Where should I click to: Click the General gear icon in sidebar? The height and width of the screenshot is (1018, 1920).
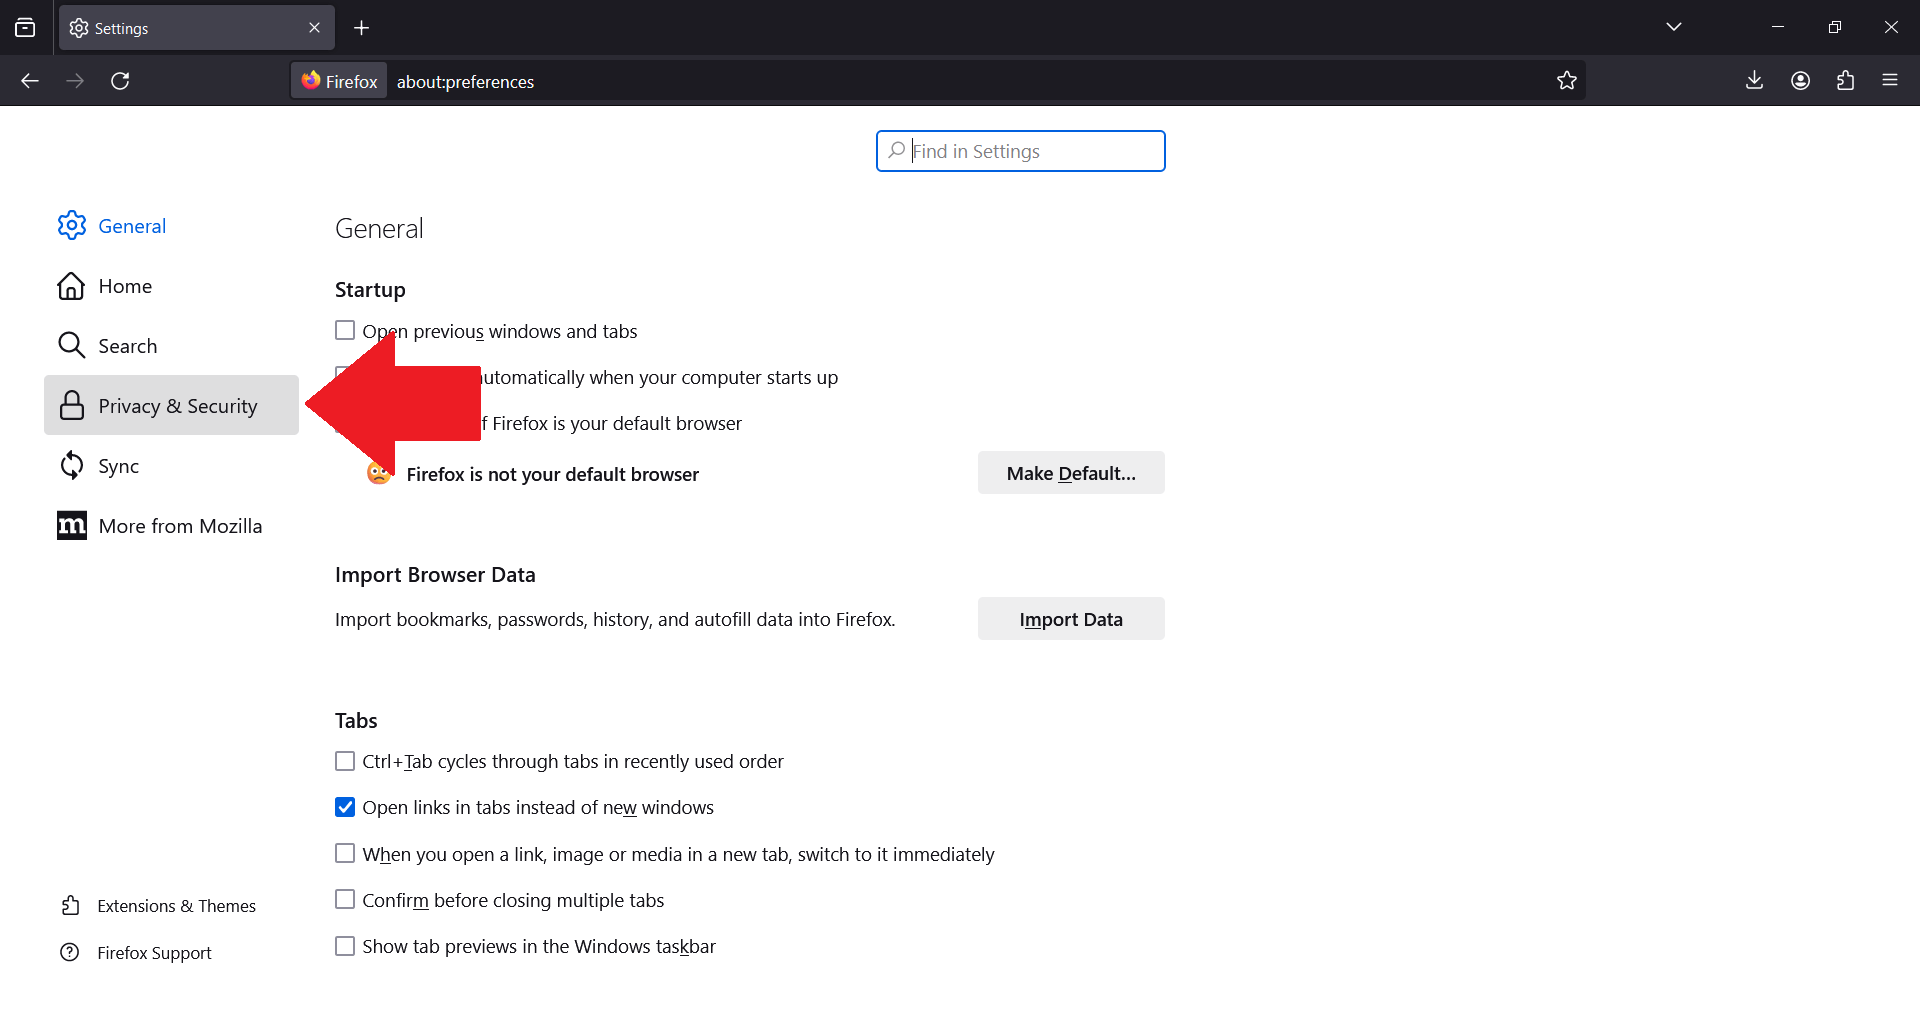[x=71, y=225]
